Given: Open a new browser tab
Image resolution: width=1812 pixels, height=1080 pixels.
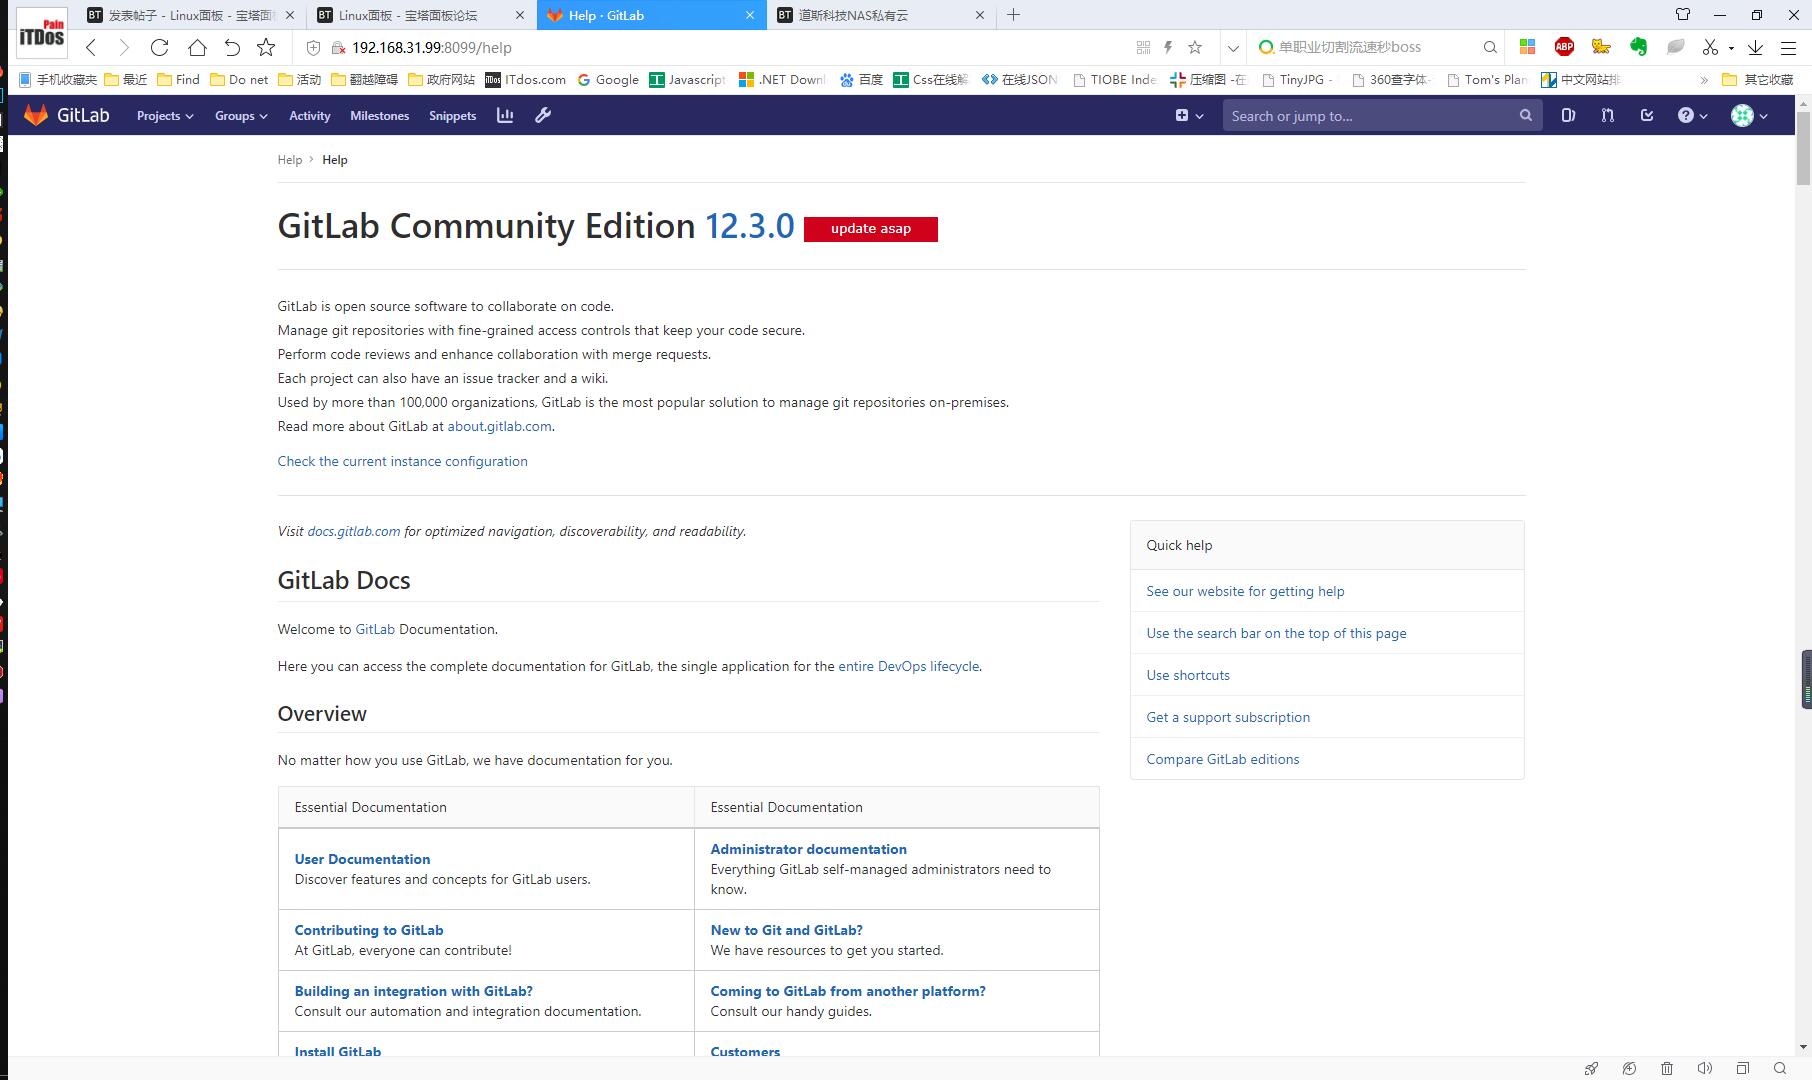Looking at the screenshot, I should coord(1013,15).
